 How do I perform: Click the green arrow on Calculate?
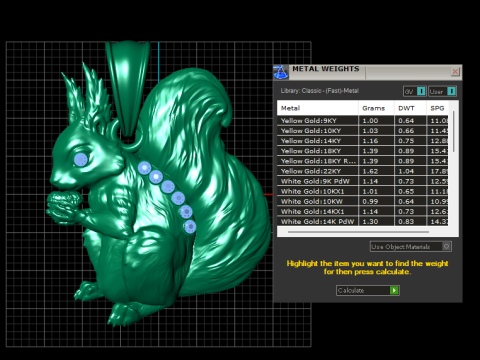point(394,290)
